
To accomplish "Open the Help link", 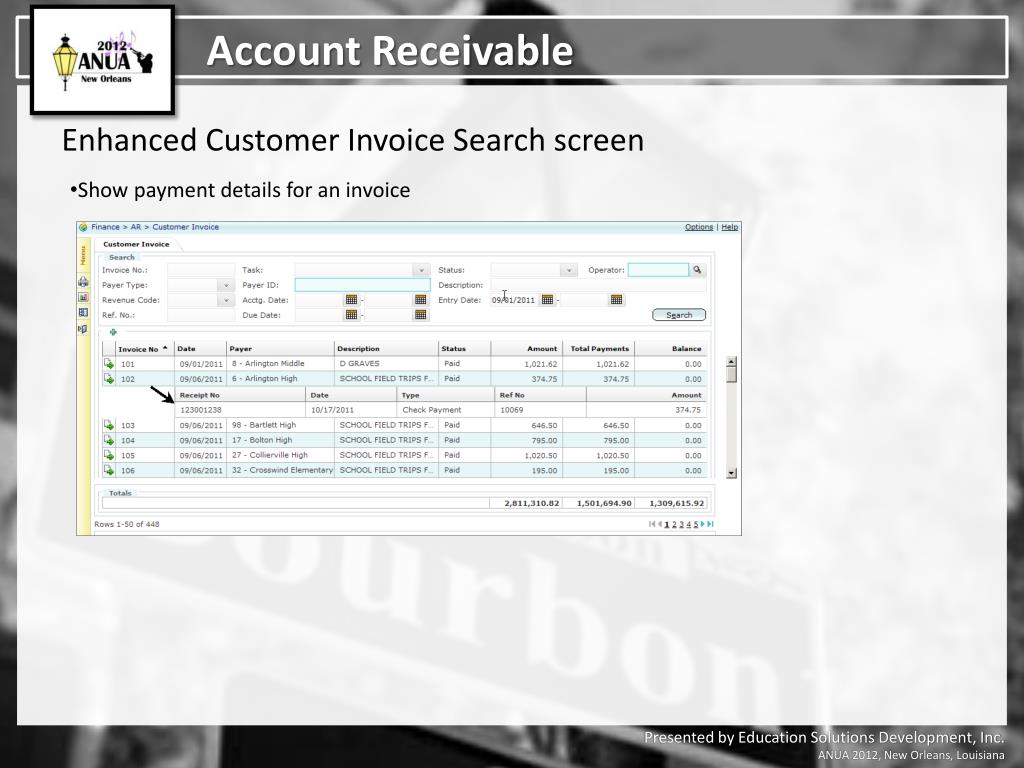I will [x=729, y=227].
